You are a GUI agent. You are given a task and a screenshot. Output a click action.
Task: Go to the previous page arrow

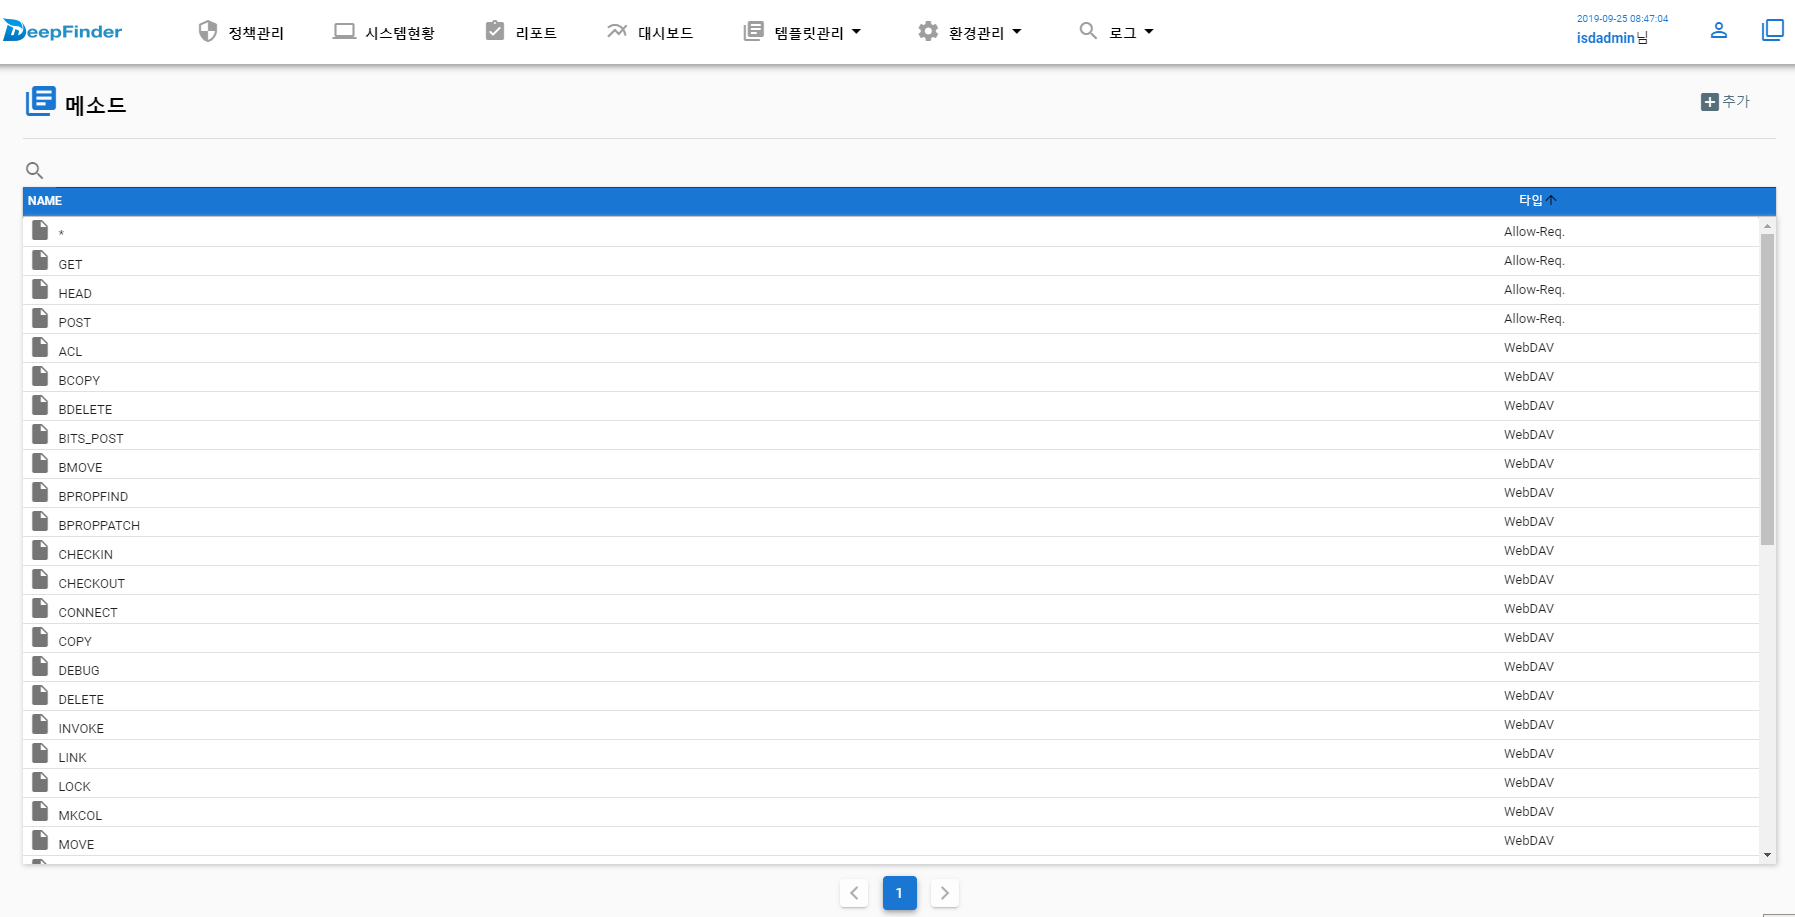click(x=854, y=893)
